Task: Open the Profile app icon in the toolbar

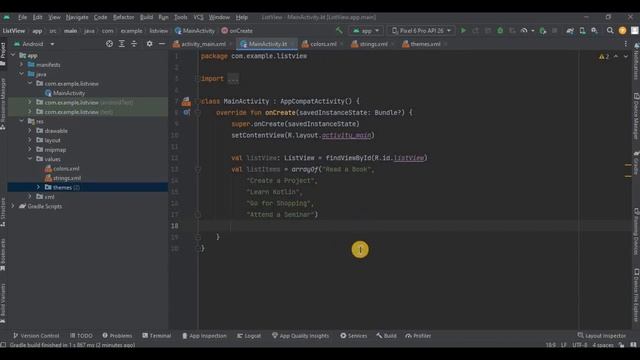Action: tap(524, 31)
